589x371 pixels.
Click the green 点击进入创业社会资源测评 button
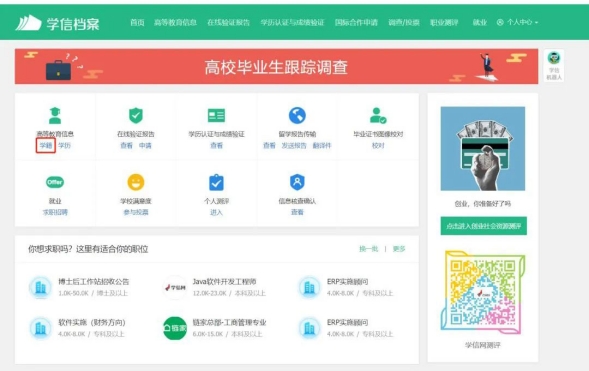click(x=483, y=226)
